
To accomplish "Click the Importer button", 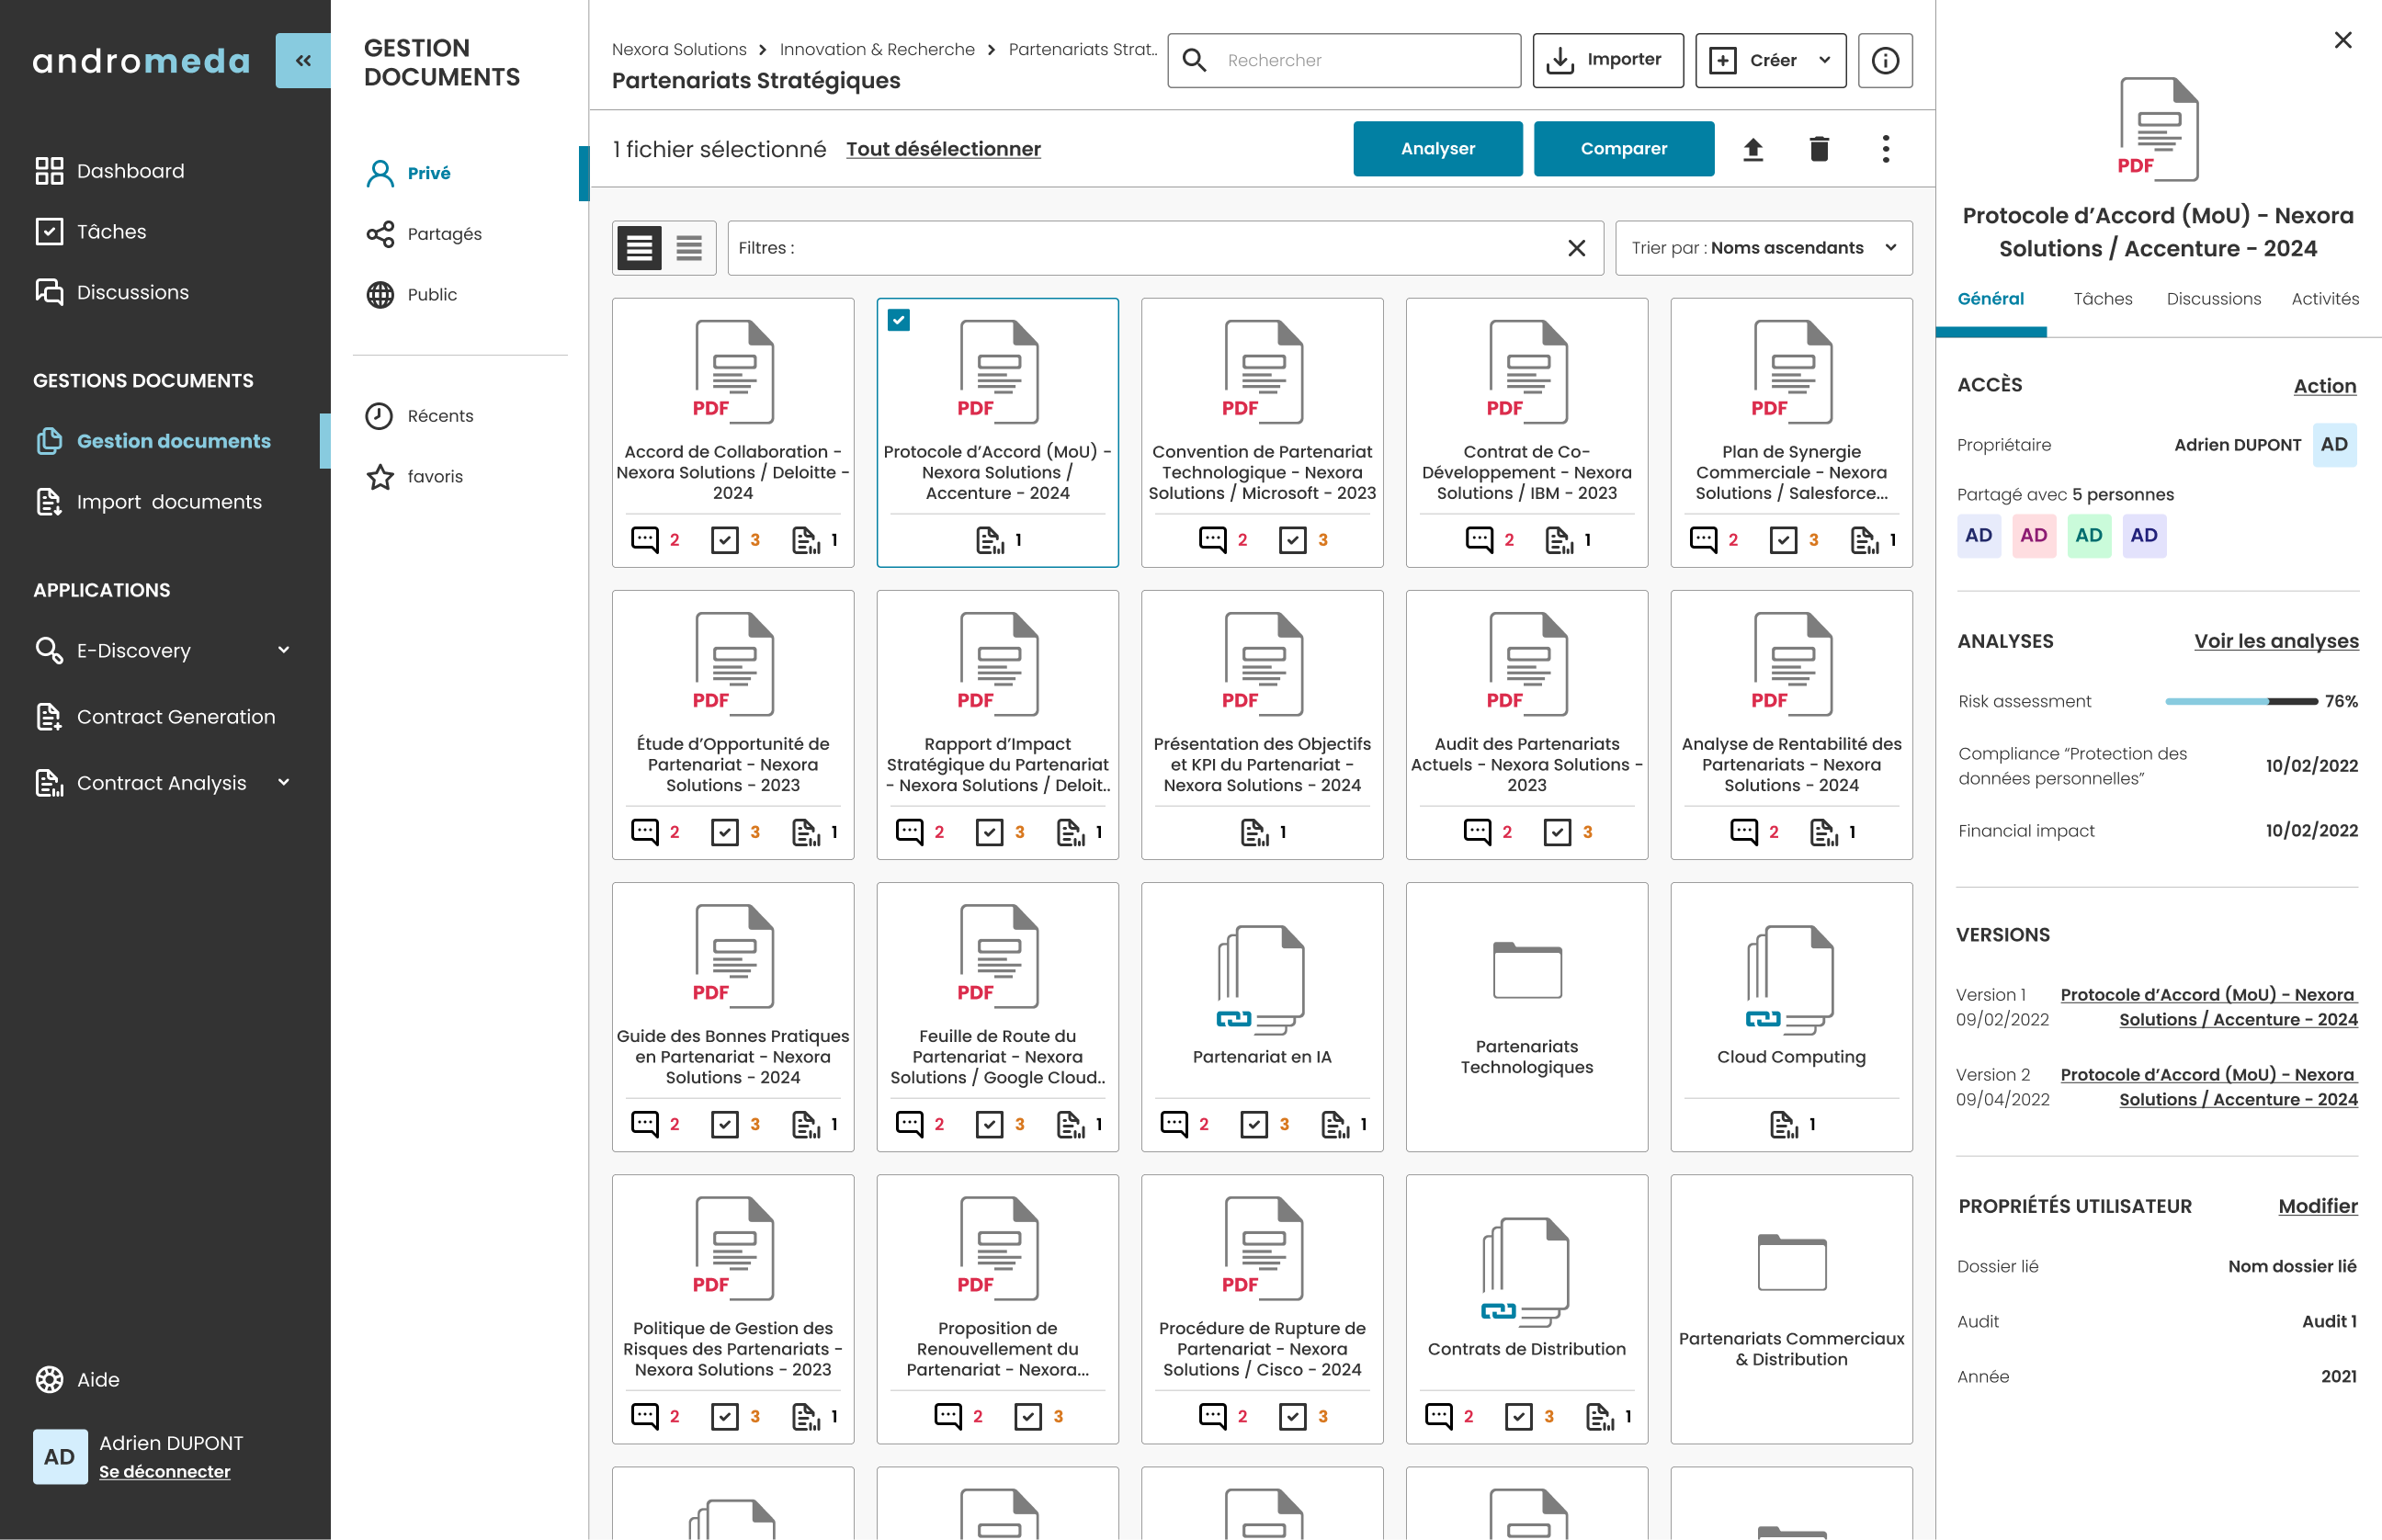I will [x=1608, y=60].
